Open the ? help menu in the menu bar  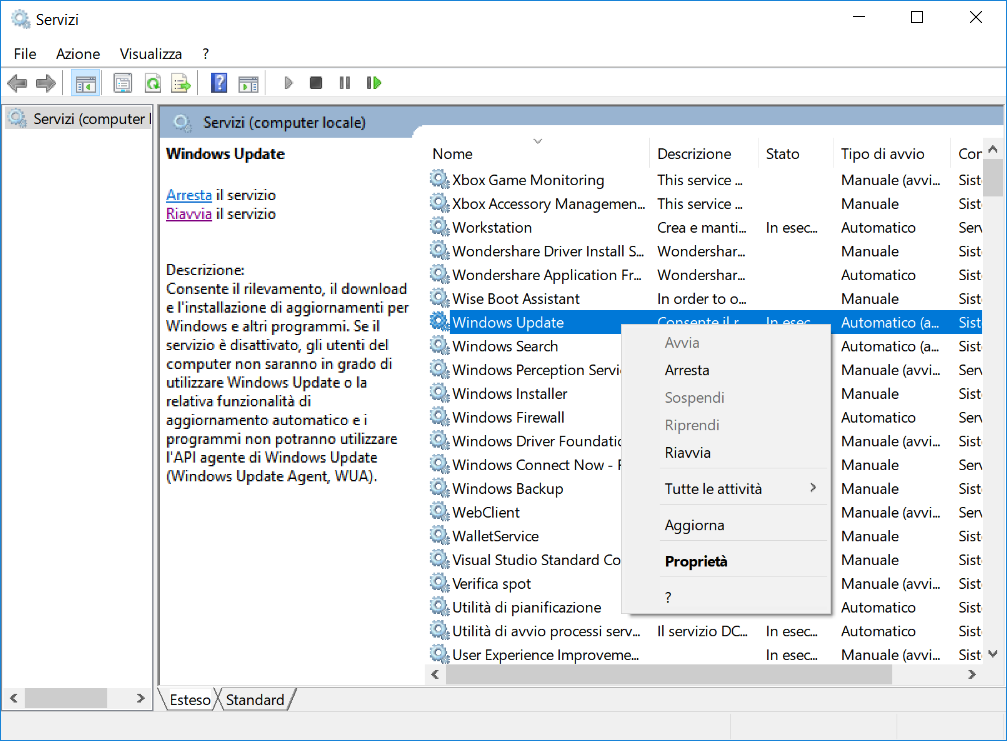(x=206, y=54)
